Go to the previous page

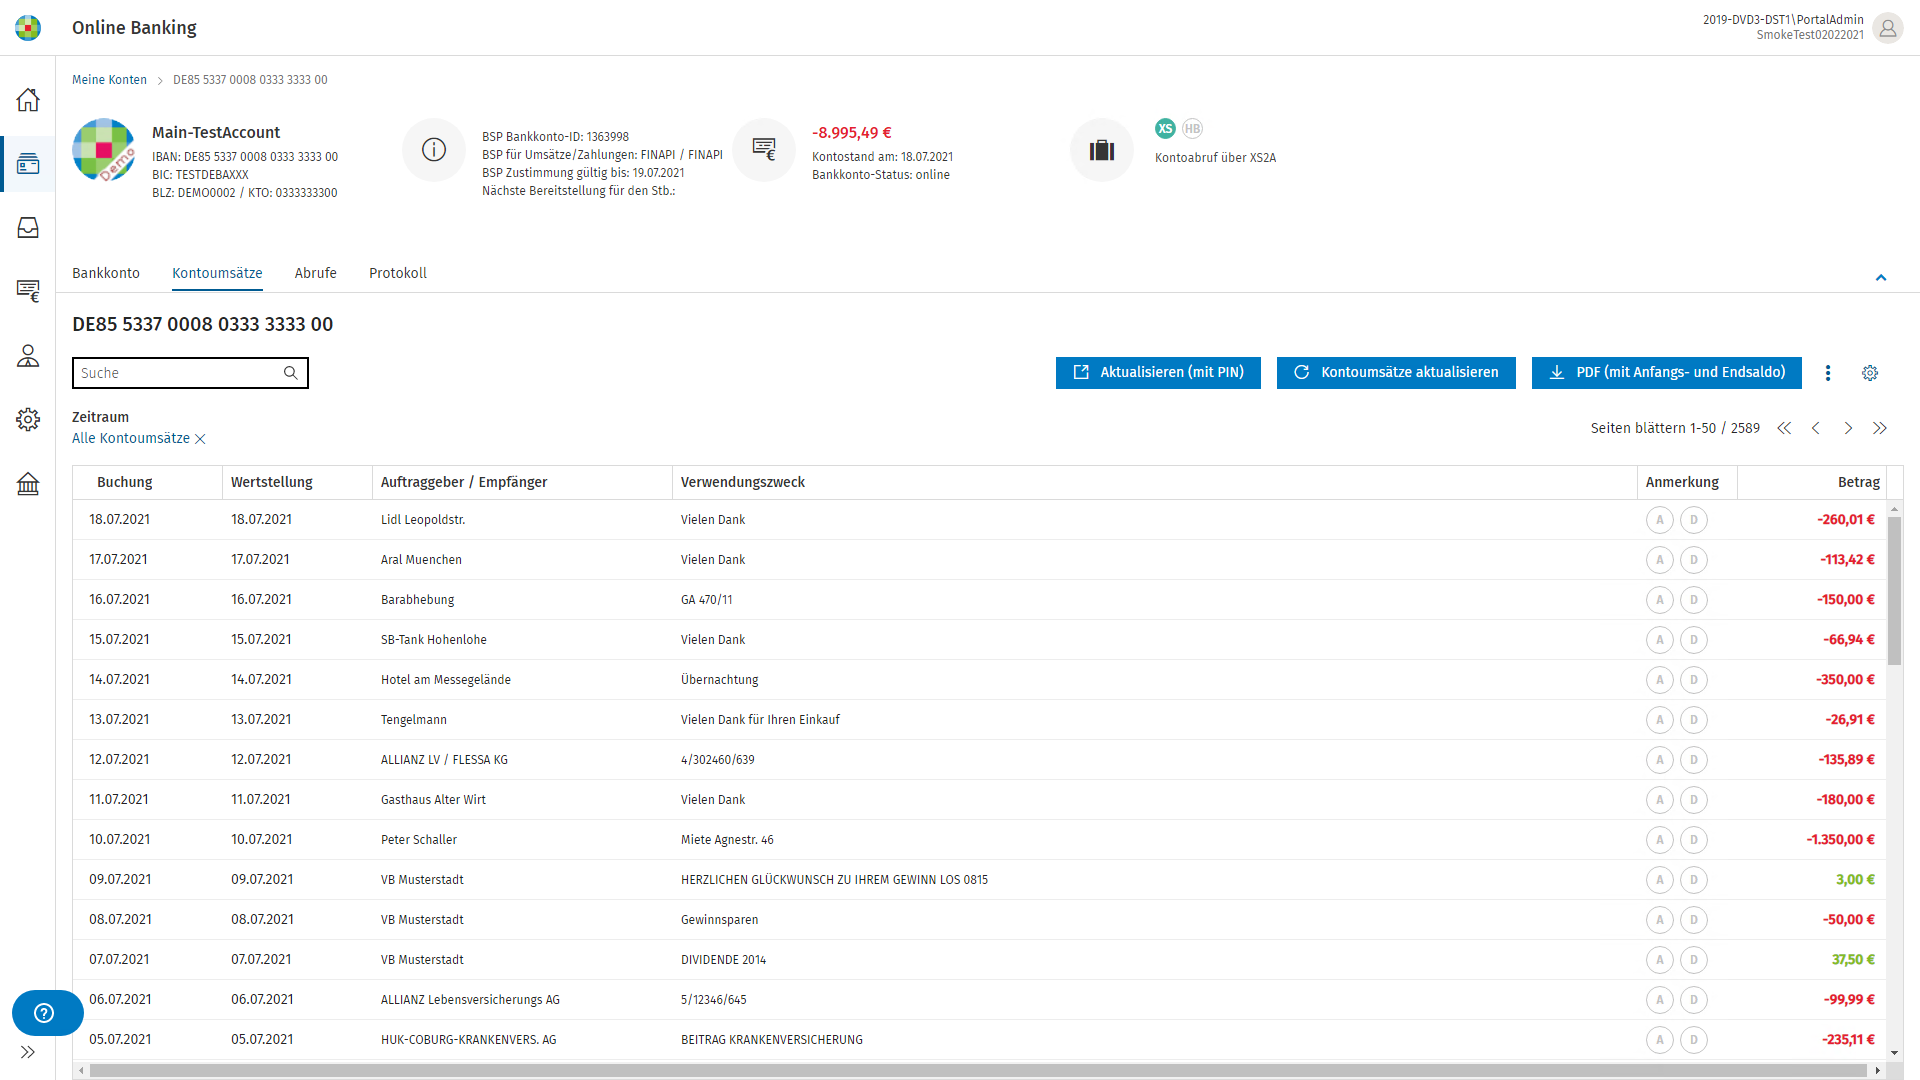(1816, 428)
